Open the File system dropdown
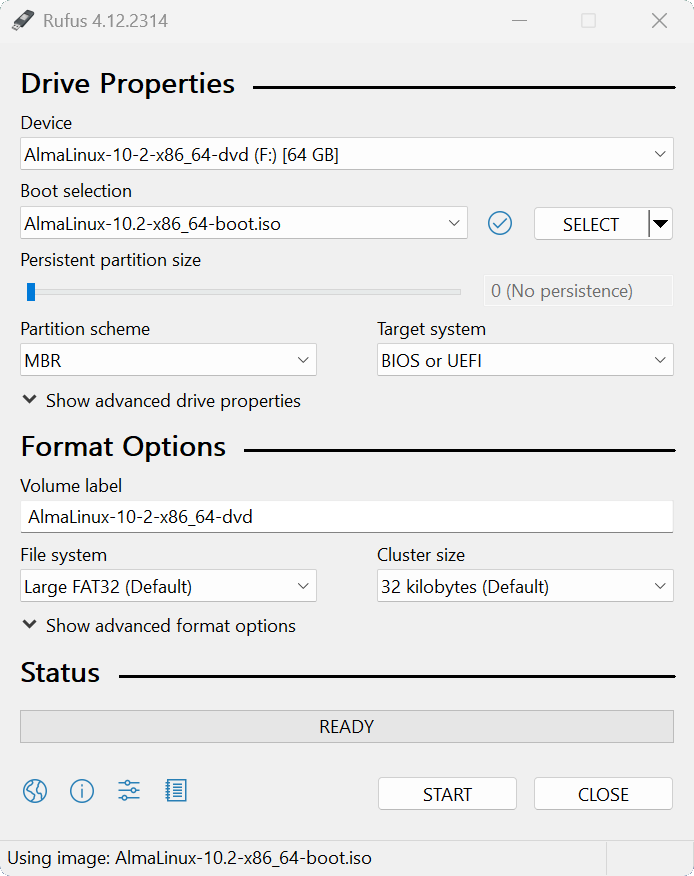694x876 pixels. [x=168, y=586]
